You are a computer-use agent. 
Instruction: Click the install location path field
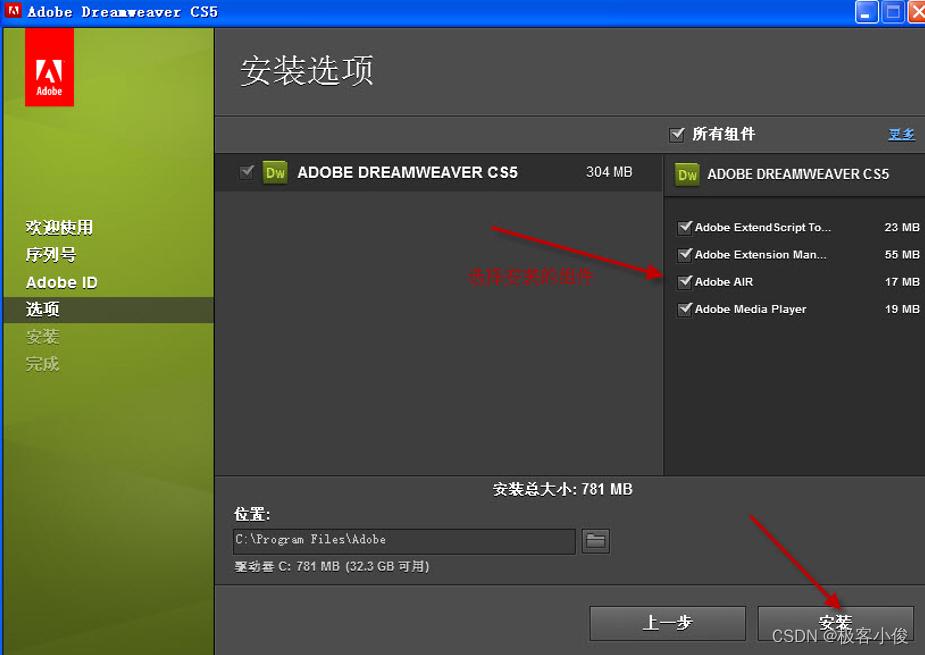click(x=404, y=541)
